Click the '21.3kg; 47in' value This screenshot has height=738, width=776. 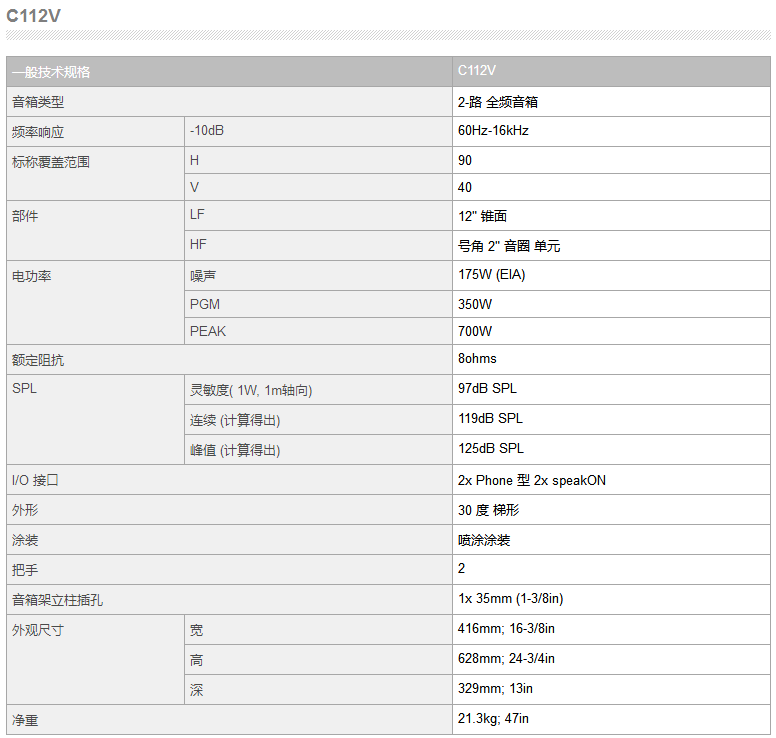493,719
